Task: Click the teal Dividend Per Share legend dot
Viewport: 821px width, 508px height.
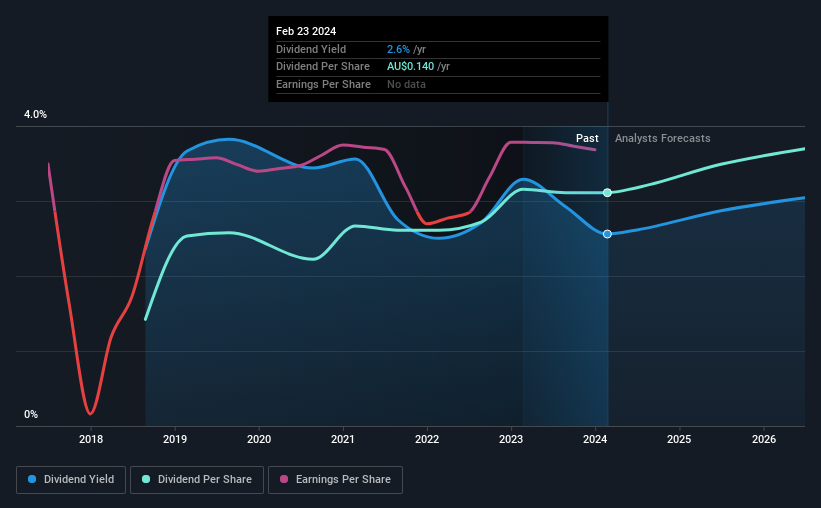Action: pyautogui.click(x=146, y=479)
